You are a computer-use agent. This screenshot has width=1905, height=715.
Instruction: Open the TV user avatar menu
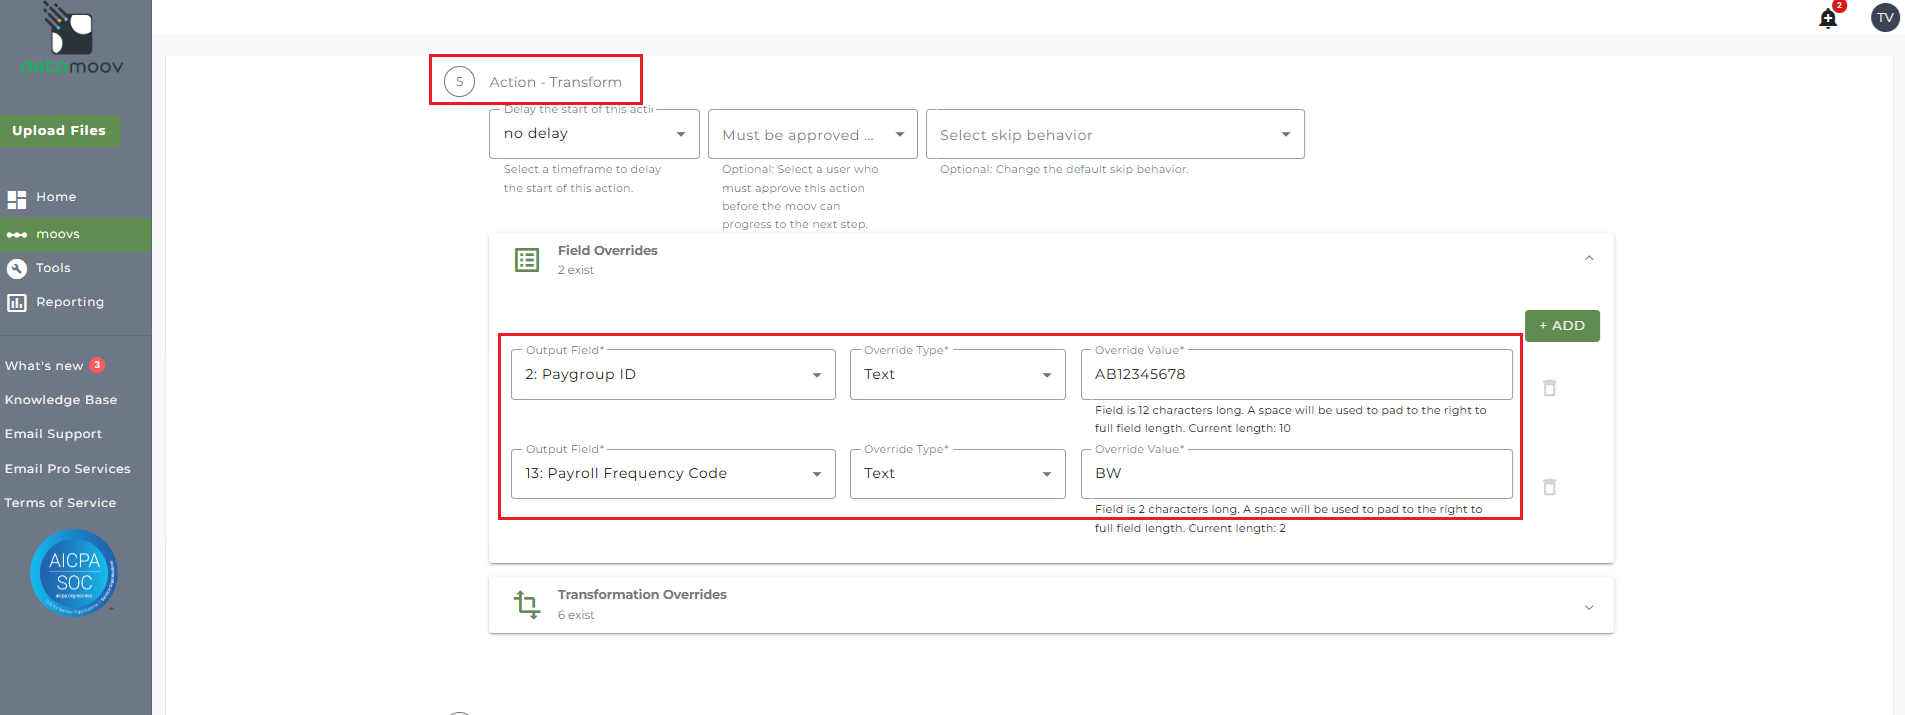1885,18
